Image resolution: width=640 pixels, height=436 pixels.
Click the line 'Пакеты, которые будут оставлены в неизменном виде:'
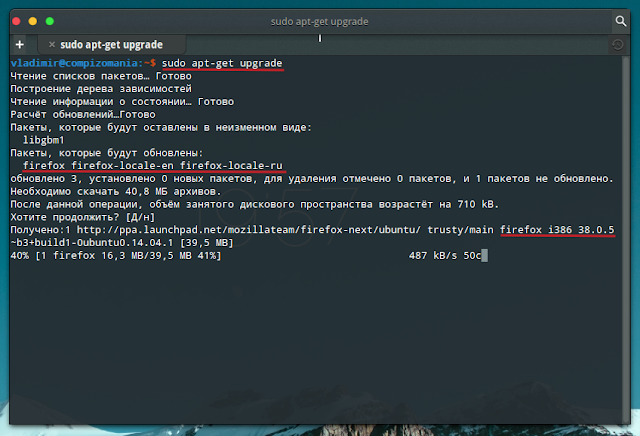coord(161,127)
